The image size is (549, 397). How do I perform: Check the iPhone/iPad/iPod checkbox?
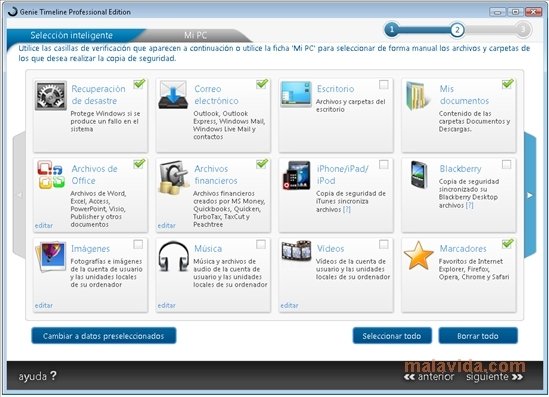[x=384, y=164]
